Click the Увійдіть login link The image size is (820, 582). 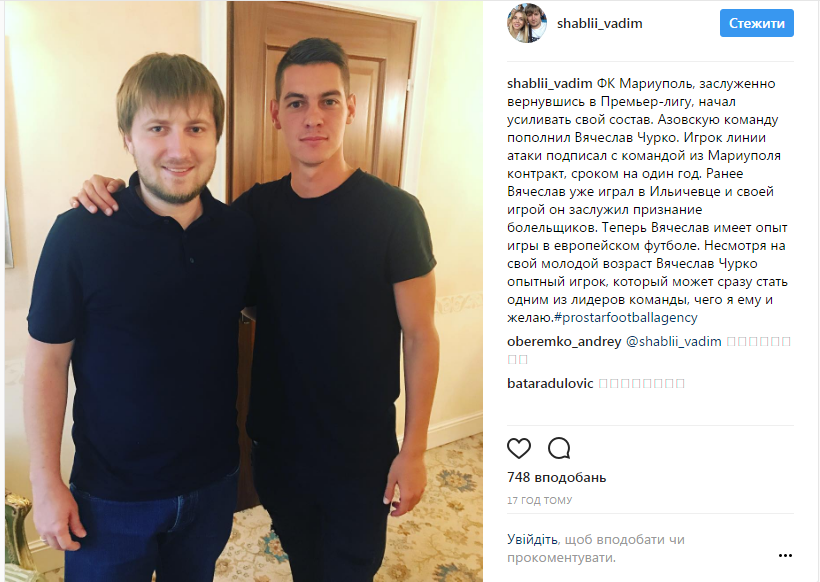click(532, 539)
